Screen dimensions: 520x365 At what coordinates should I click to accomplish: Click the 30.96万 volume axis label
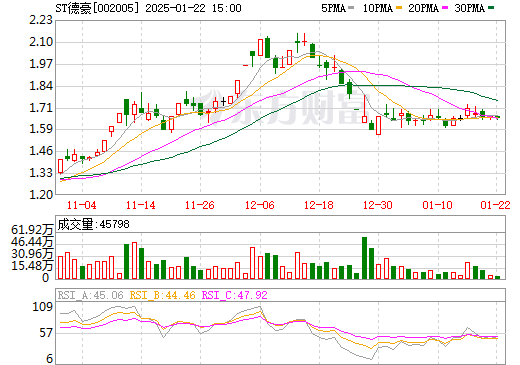click(32, 254)
